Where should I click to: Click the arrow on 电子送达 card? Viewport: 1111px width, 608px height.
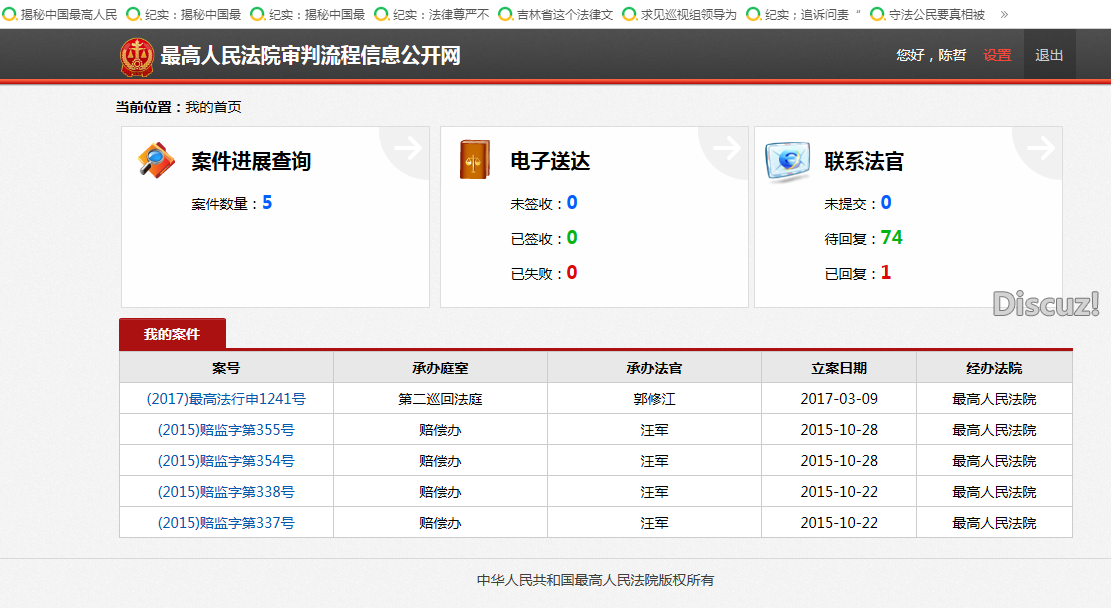(726, 148)
